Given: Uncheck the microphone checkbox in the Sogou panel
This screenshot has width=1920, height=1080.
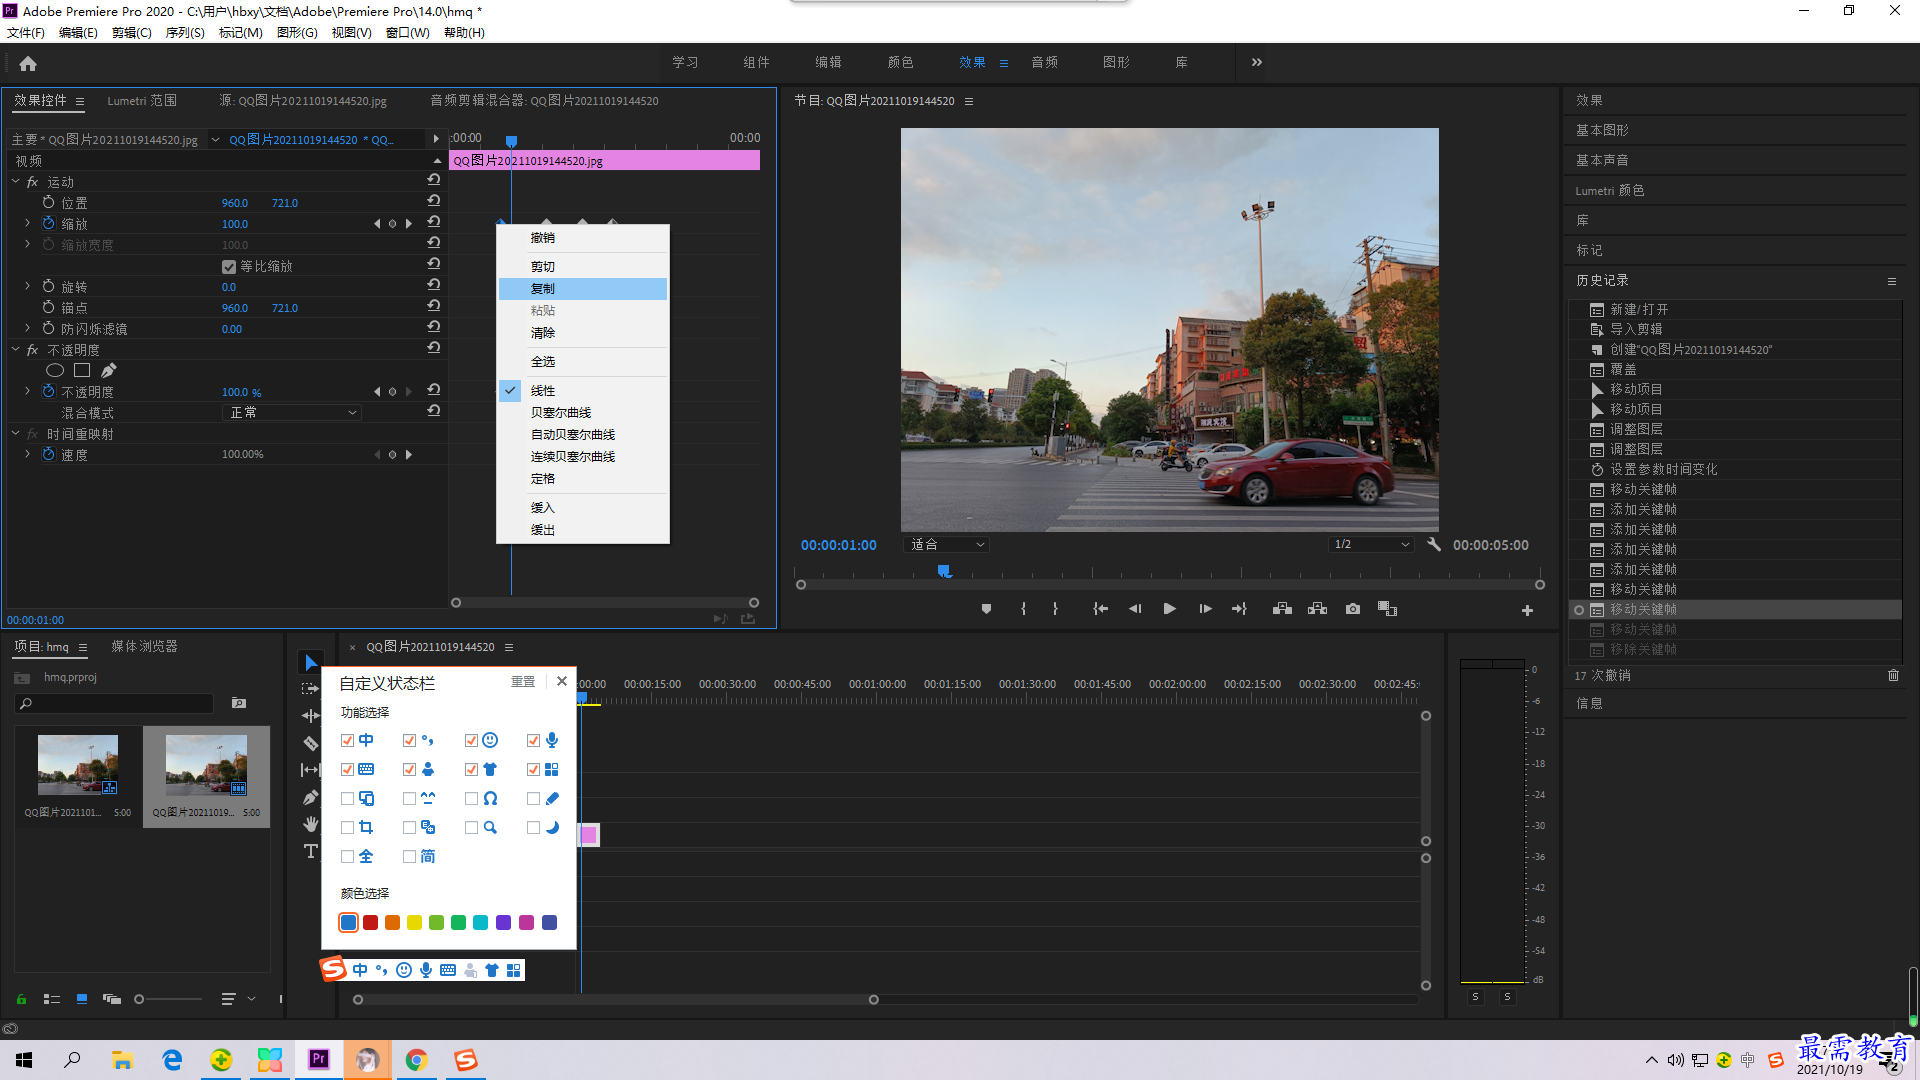Looking at the screenshot, I should 533,741.
